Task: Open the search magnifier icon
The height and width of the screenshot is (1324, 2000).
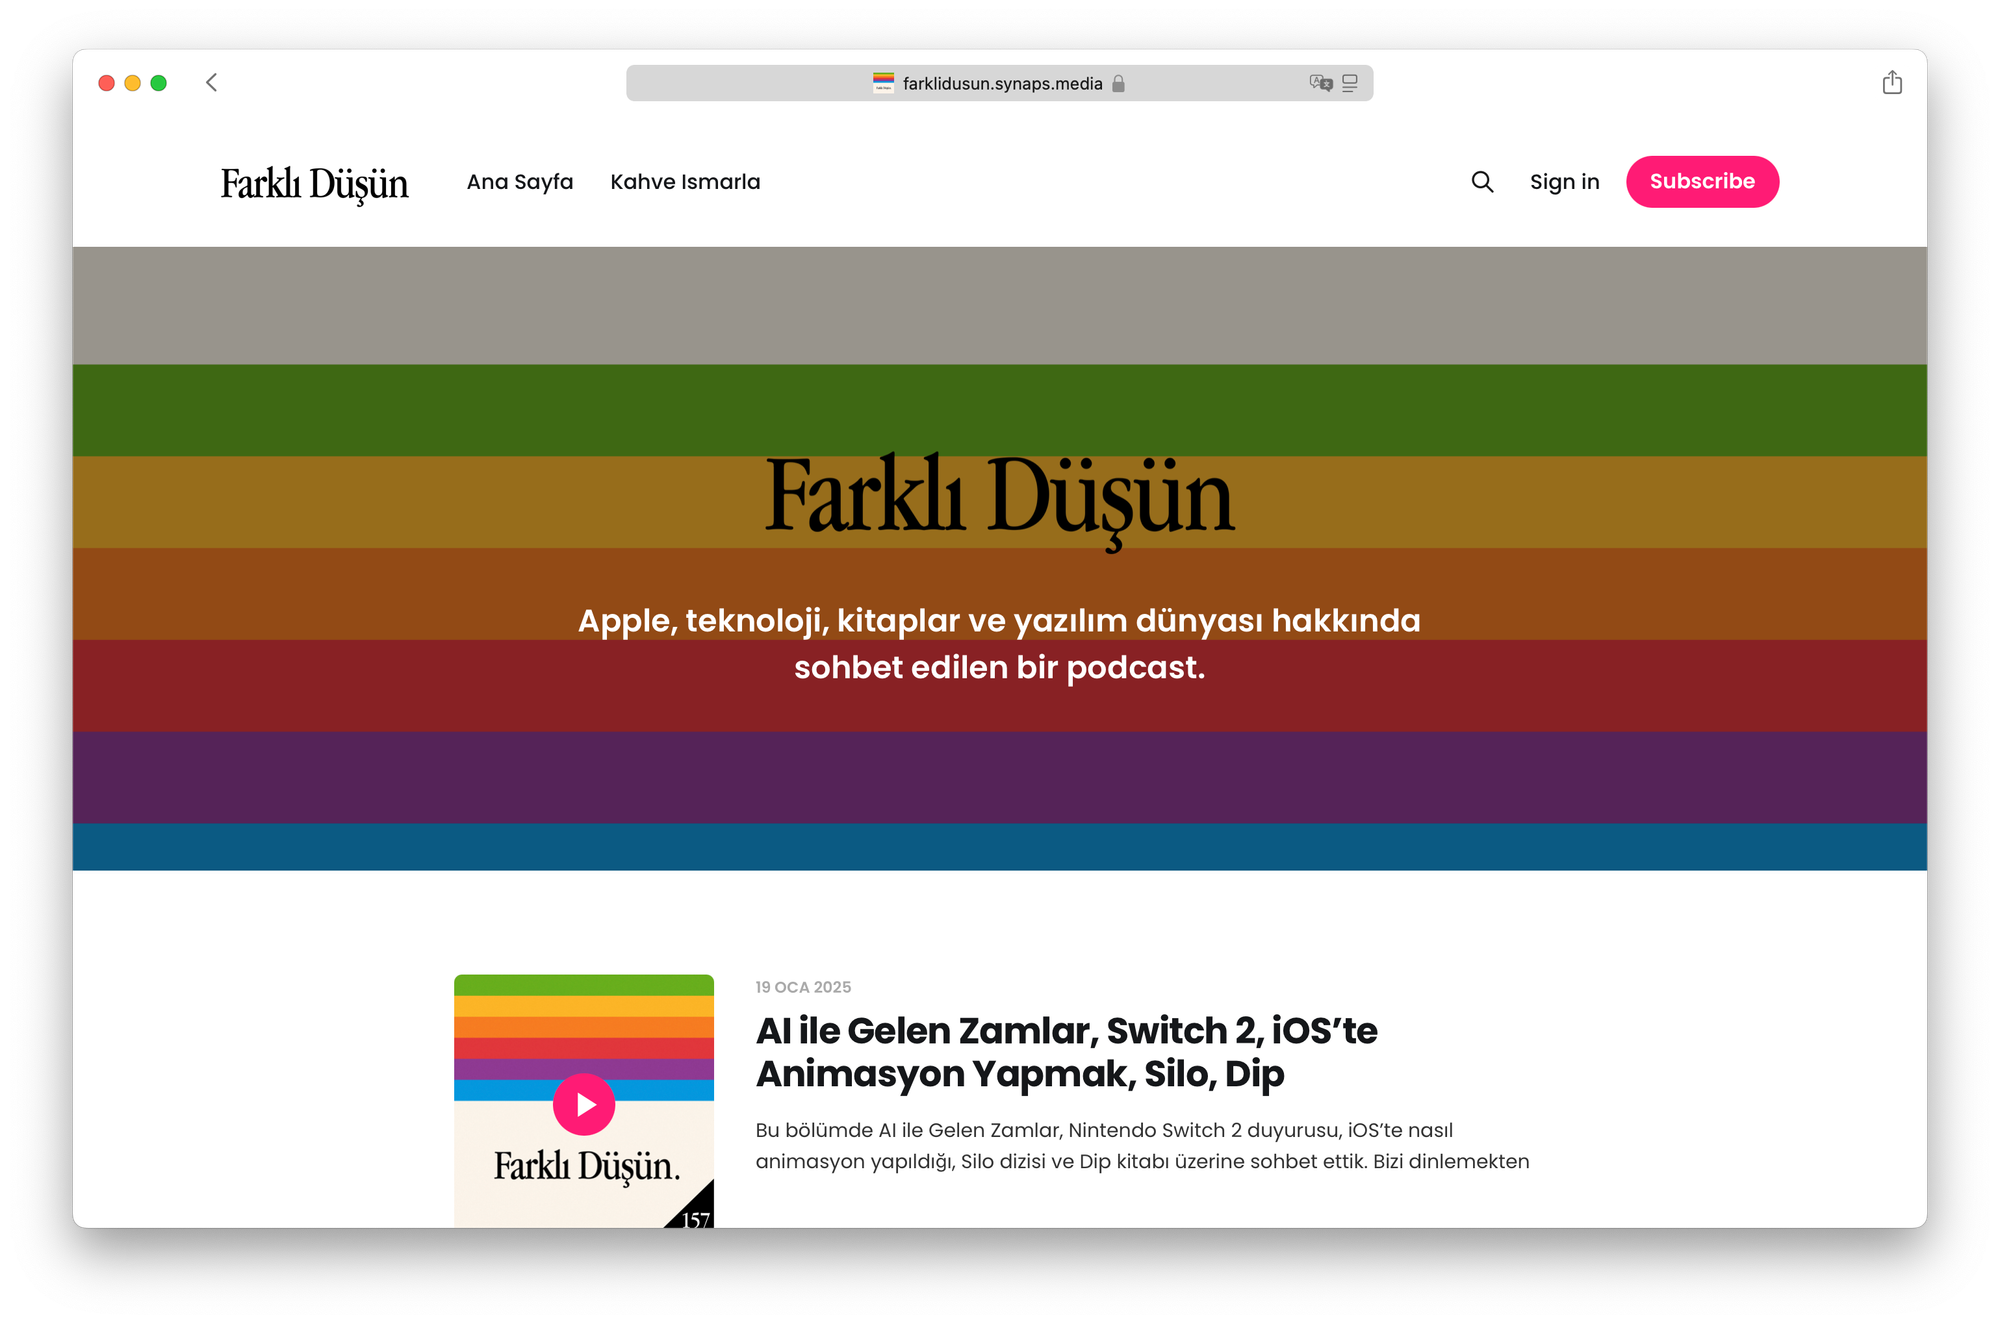Action: 1482,182
